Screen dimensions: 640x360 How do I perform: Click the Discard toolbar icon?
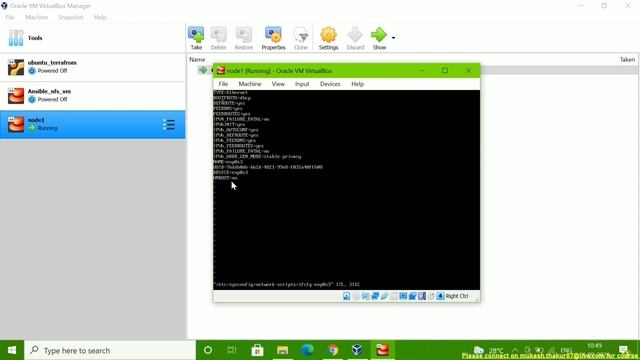click(355, 38)
